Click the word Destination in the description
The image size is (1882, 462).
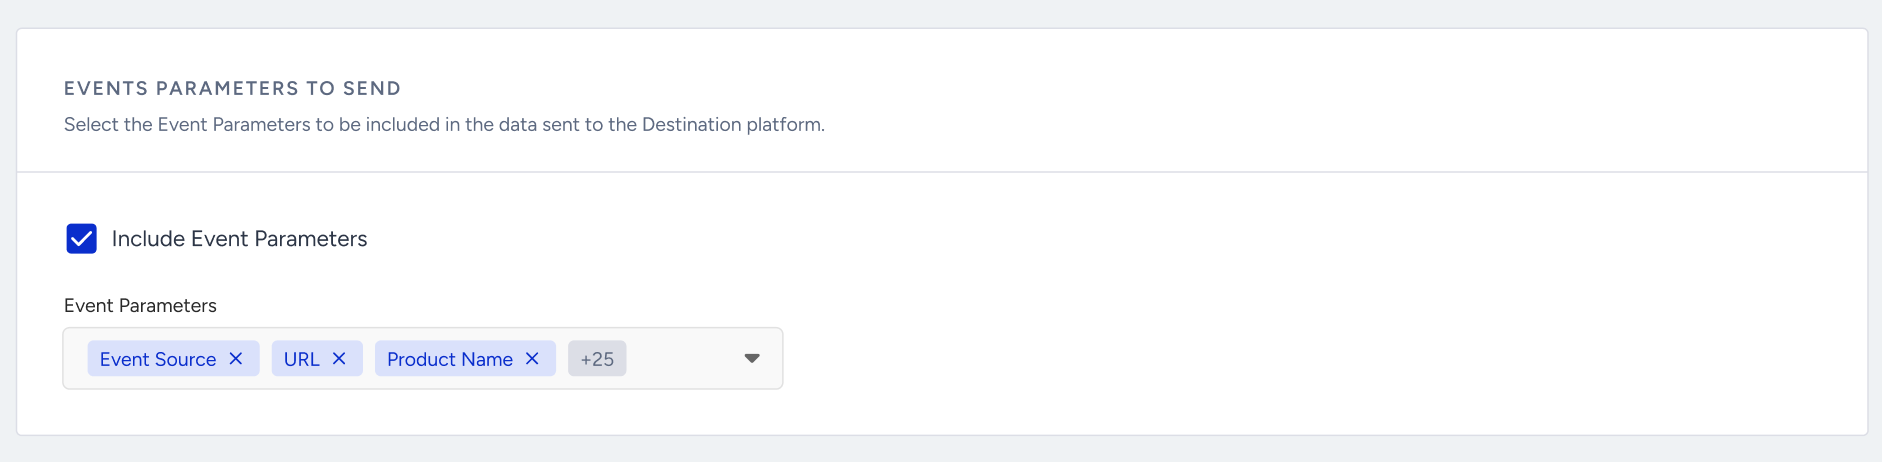click(692, 125)
